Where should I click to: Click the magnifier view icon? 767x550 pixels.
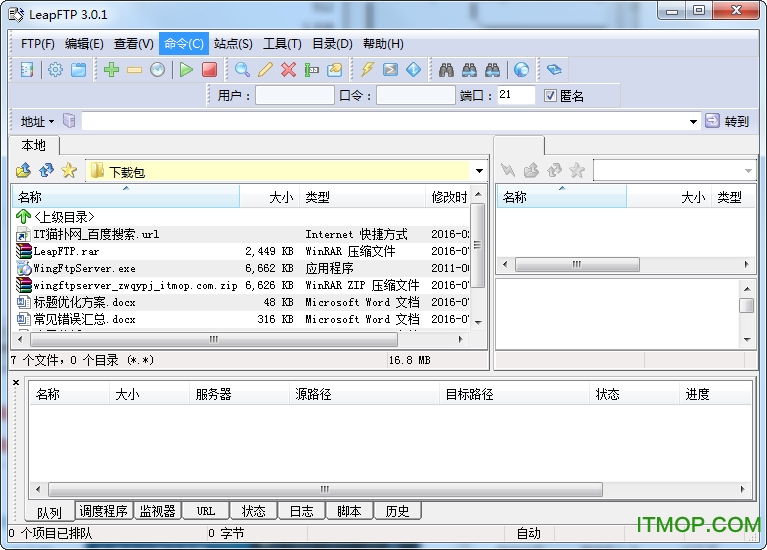[242, 69]
